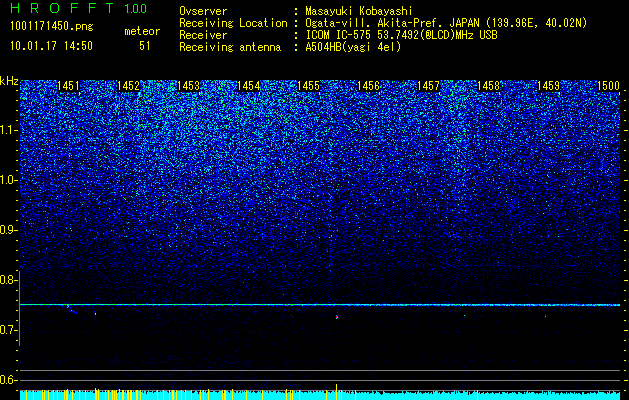Click the date stamp 10.01.17 14:50

tap(51, 46)
